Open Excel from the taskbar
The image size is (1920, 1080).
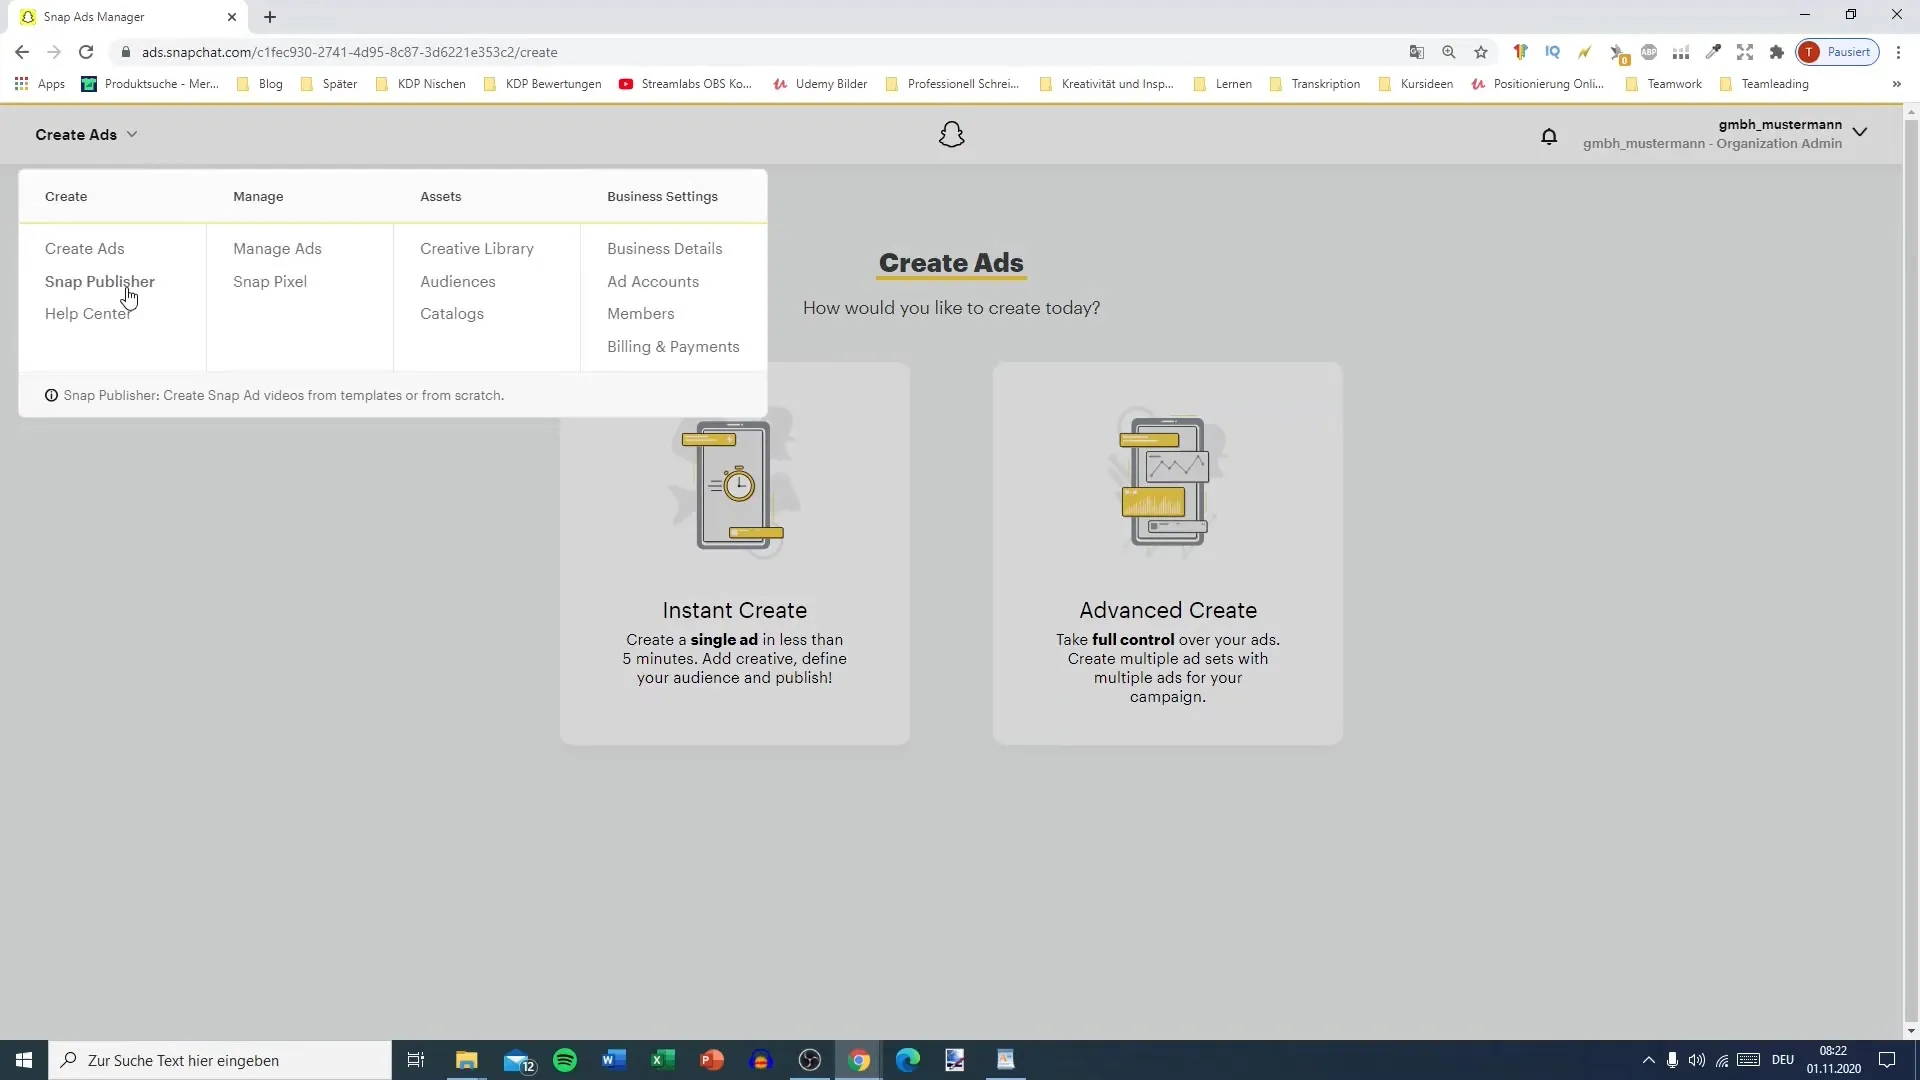pos(662,1060)
